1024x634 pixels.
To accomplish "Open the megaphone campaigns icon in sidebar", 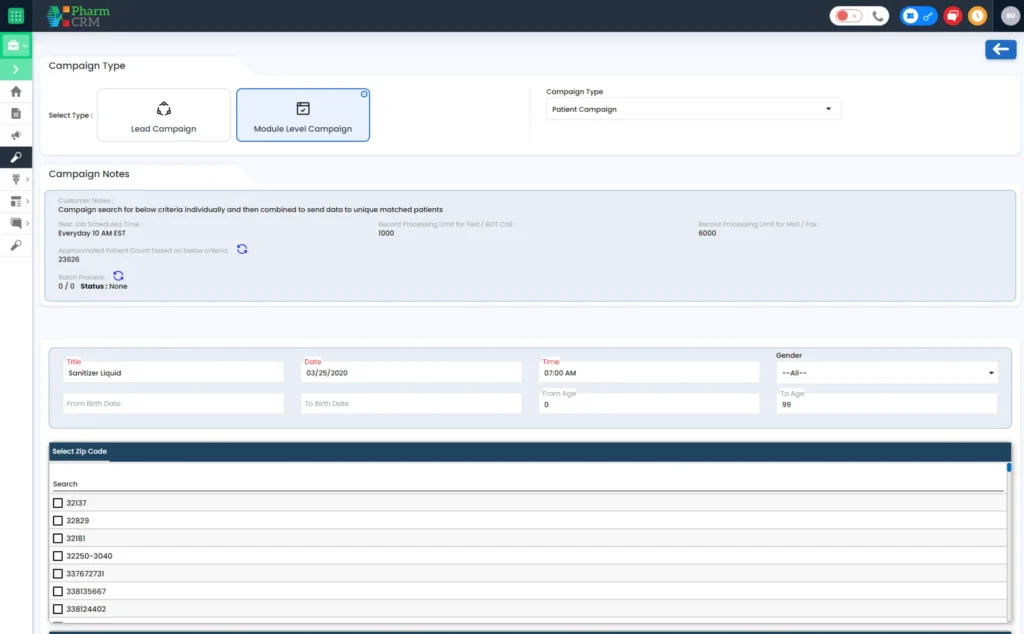I will pos(15,135).
